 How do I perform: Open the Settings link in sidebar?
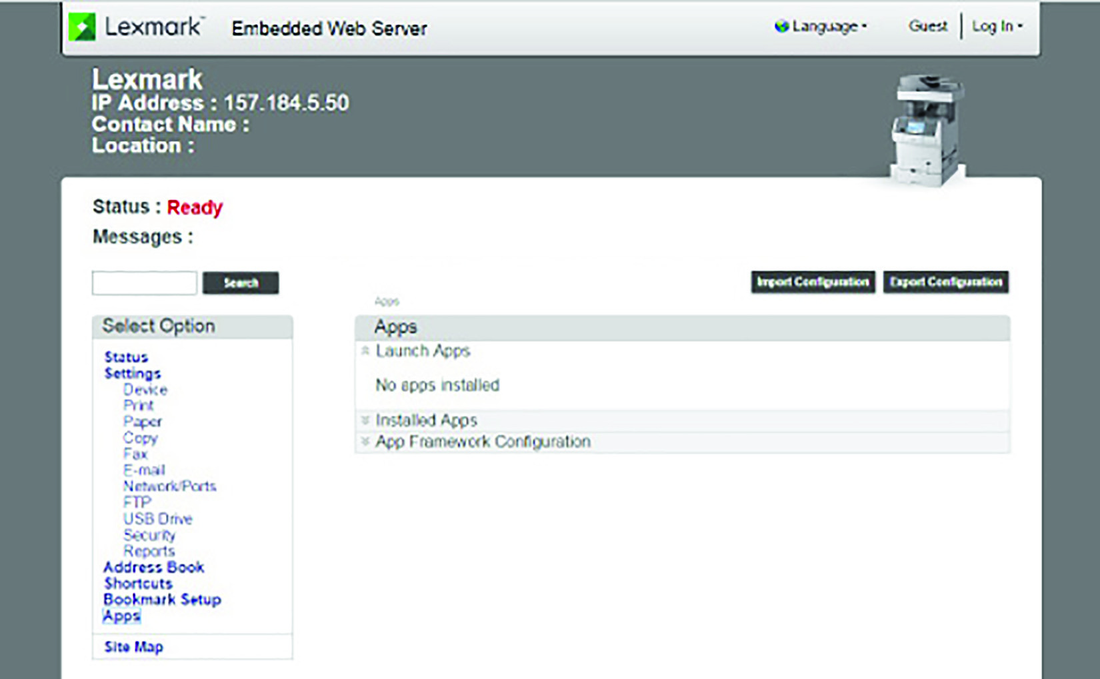click(x=133, y=373)
